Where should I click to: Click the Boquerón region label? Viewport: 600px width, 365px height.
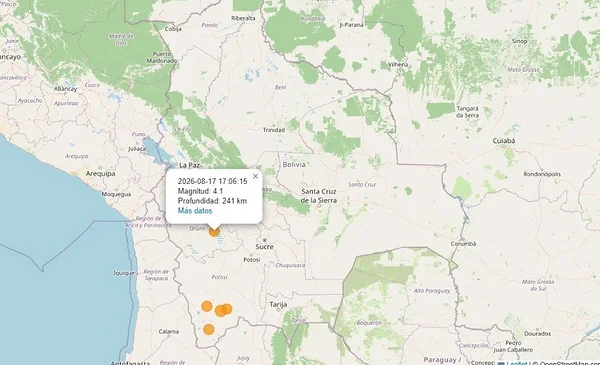(369, 323)
